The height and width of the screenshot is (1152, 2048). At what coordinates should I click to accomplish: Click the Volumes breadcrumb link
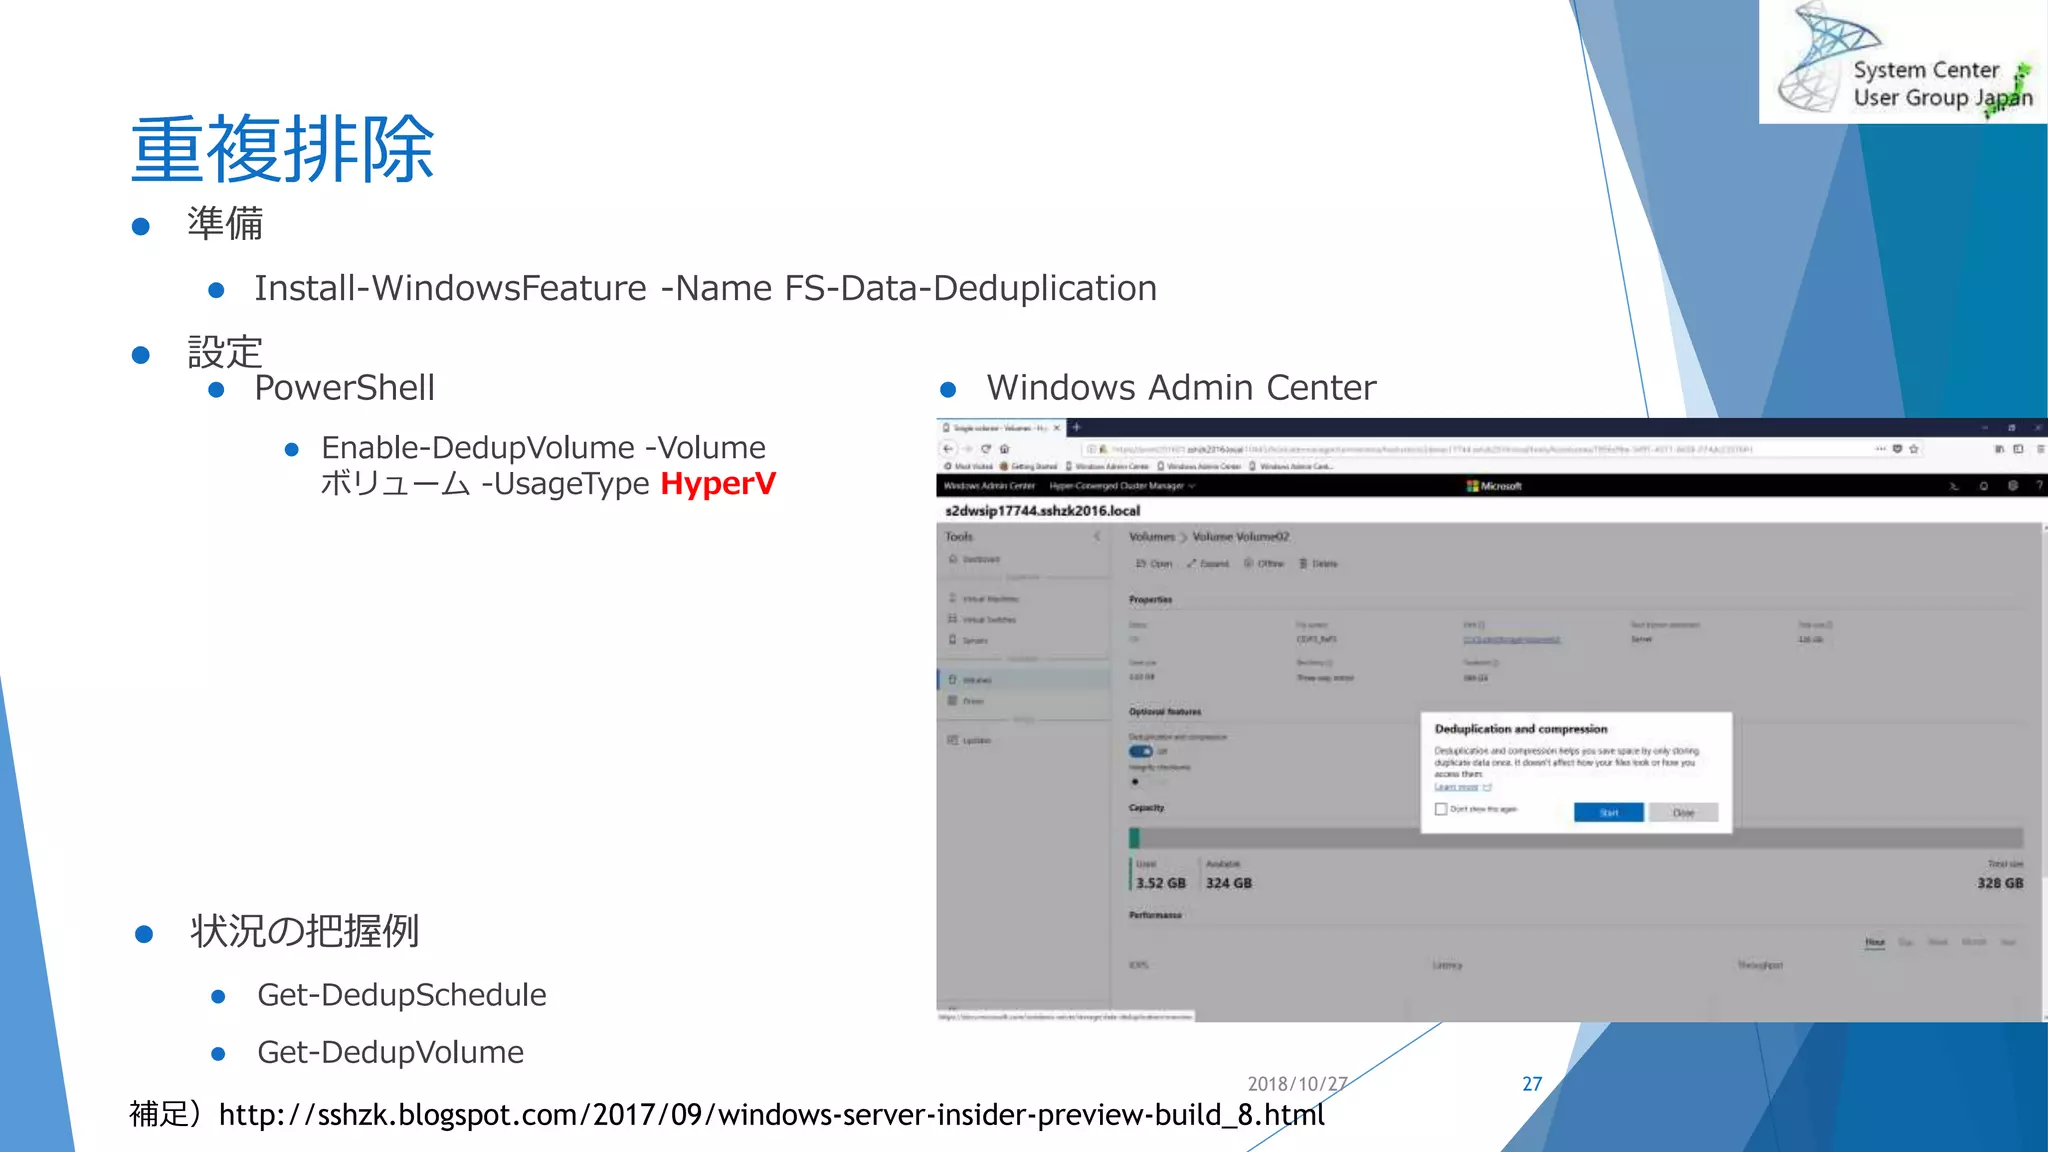pos(1152,537)
